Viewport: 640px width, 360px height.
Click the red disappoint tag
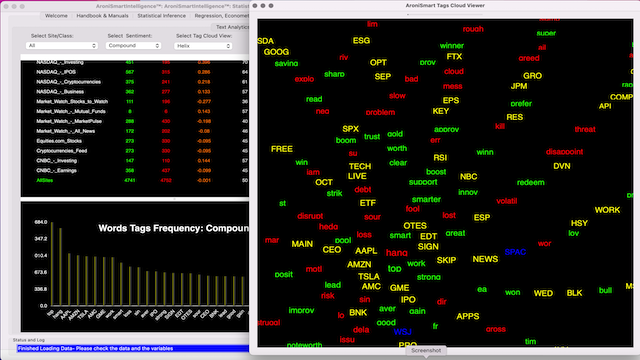coord(564,151)
